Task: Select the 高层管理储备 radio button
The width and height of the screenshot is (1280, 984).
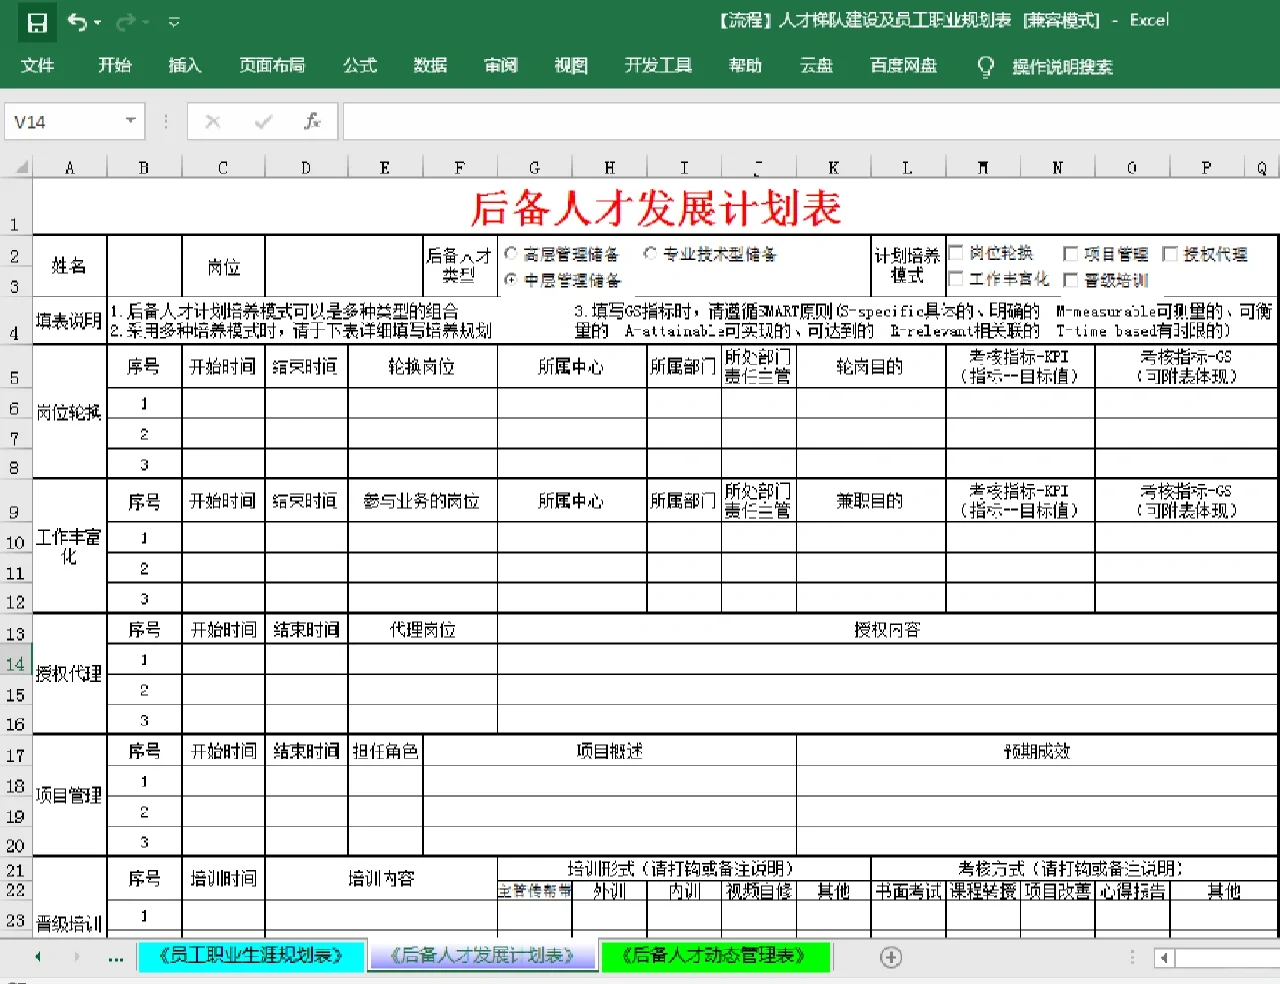Action: pyautogui.click(x=511, y=254)
